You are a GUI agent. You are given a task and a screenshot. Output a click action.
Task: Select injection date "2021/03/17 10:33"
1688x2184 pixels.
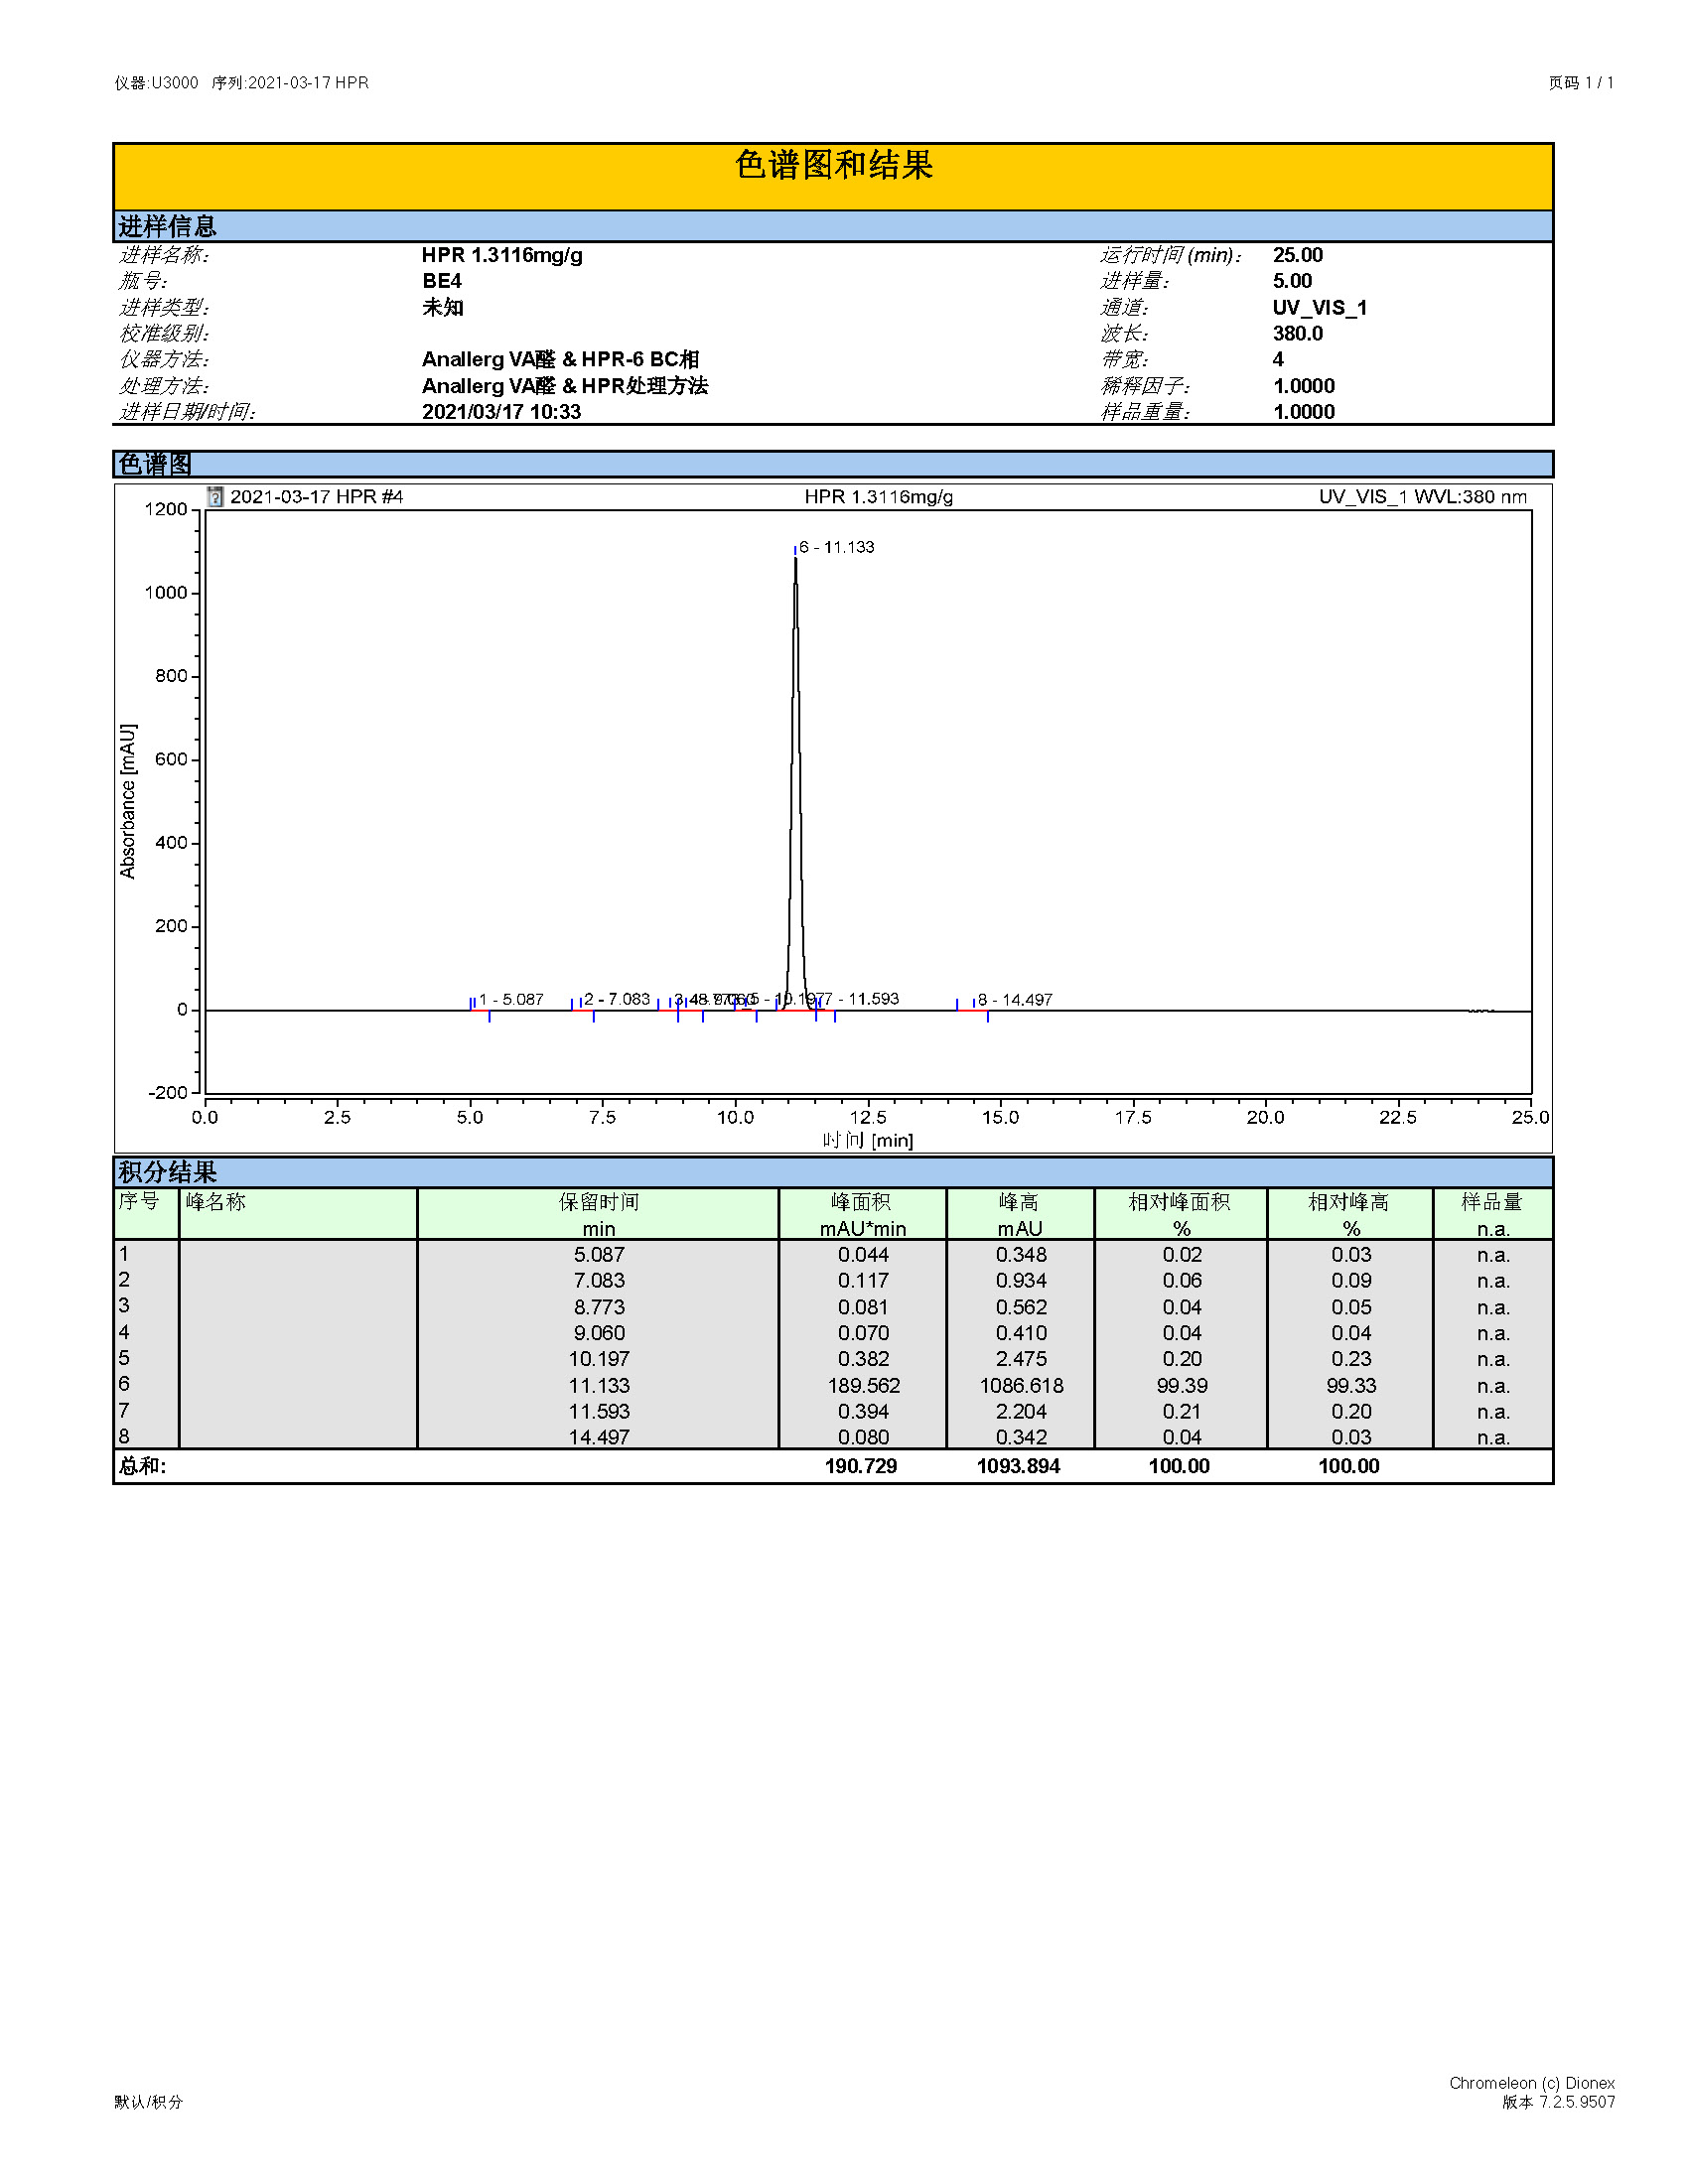click(x=501, y=412)
